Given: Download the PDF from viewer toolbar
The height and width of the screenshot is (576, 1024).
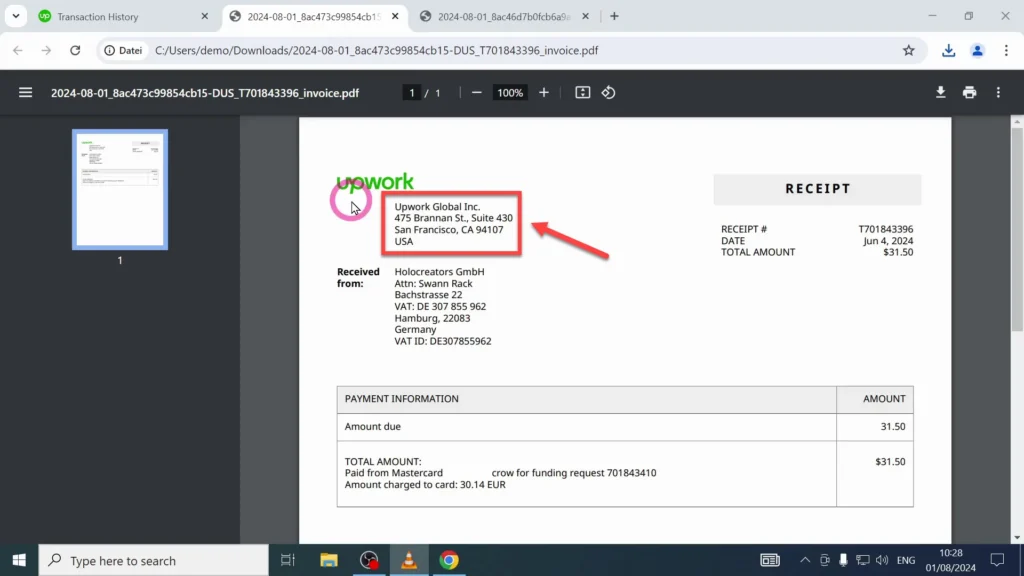Looking at the screenshot, I should 940,93.
